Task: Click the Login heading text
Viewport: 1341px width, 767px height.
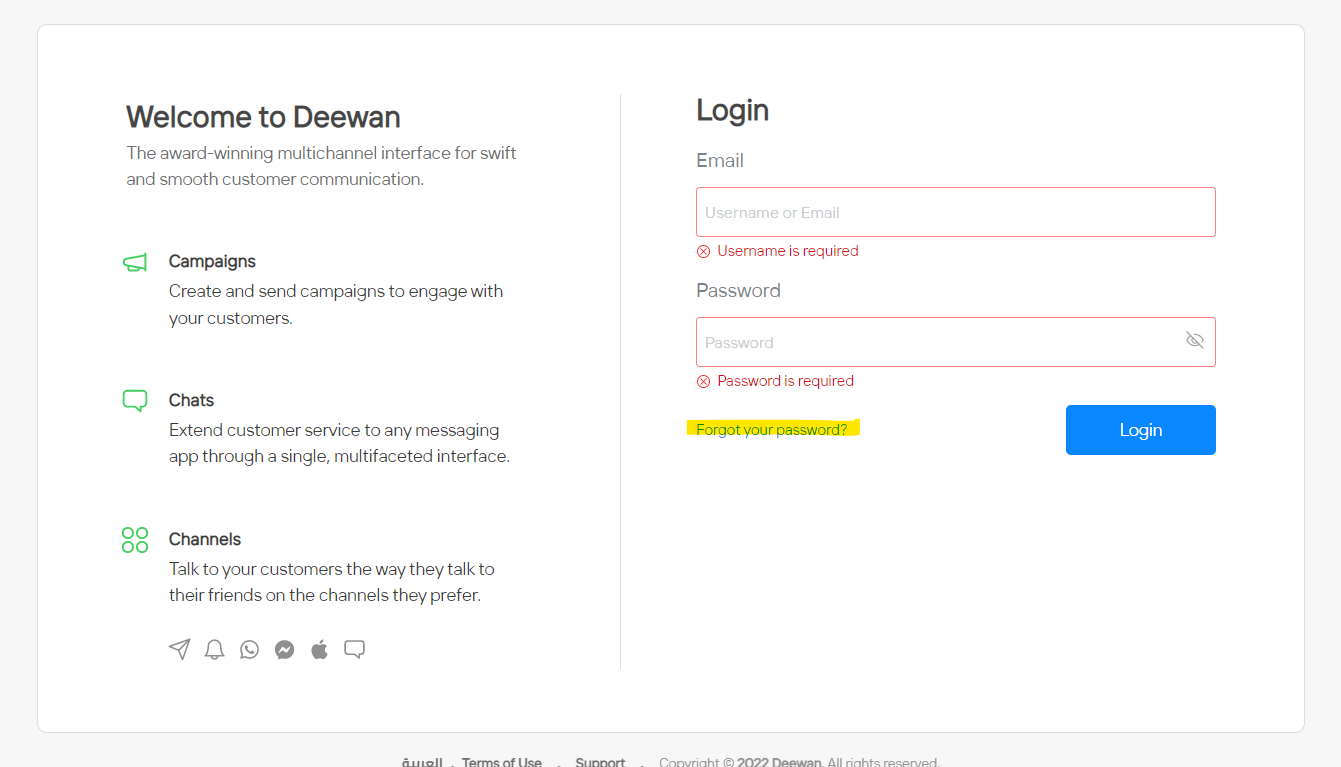Action: 733,110
